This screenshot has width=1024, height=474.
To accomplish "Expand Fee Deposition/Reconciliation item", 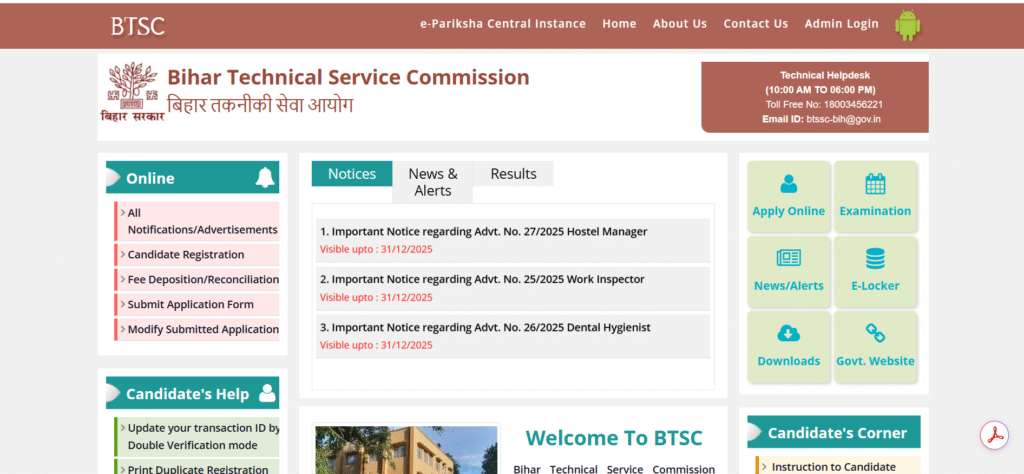I will (x=202, y=280).
